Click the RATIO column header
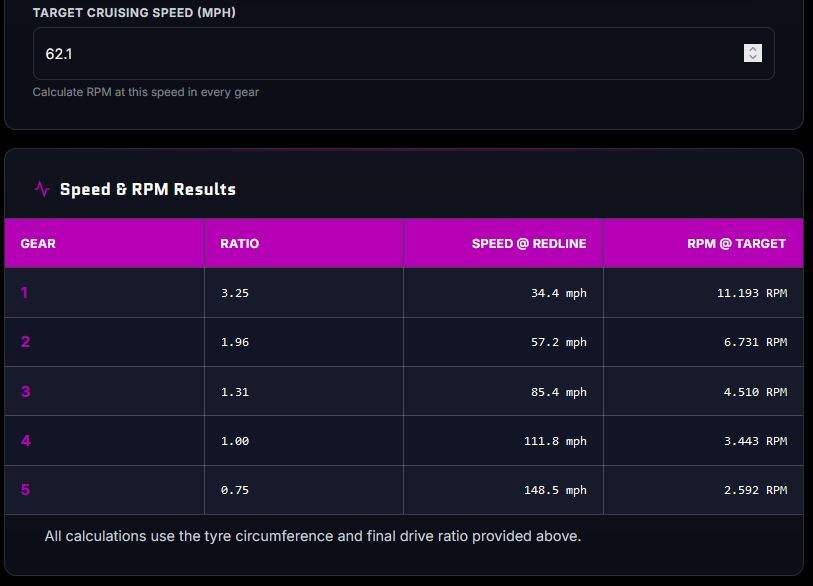The height and width of the screenshot is (586, 813). [240, 243]
